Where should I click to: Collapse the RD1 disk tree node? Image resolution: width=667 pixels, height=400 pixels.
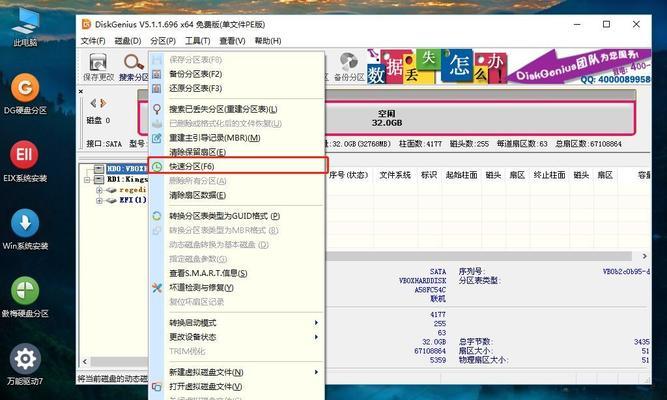[88, 180]
